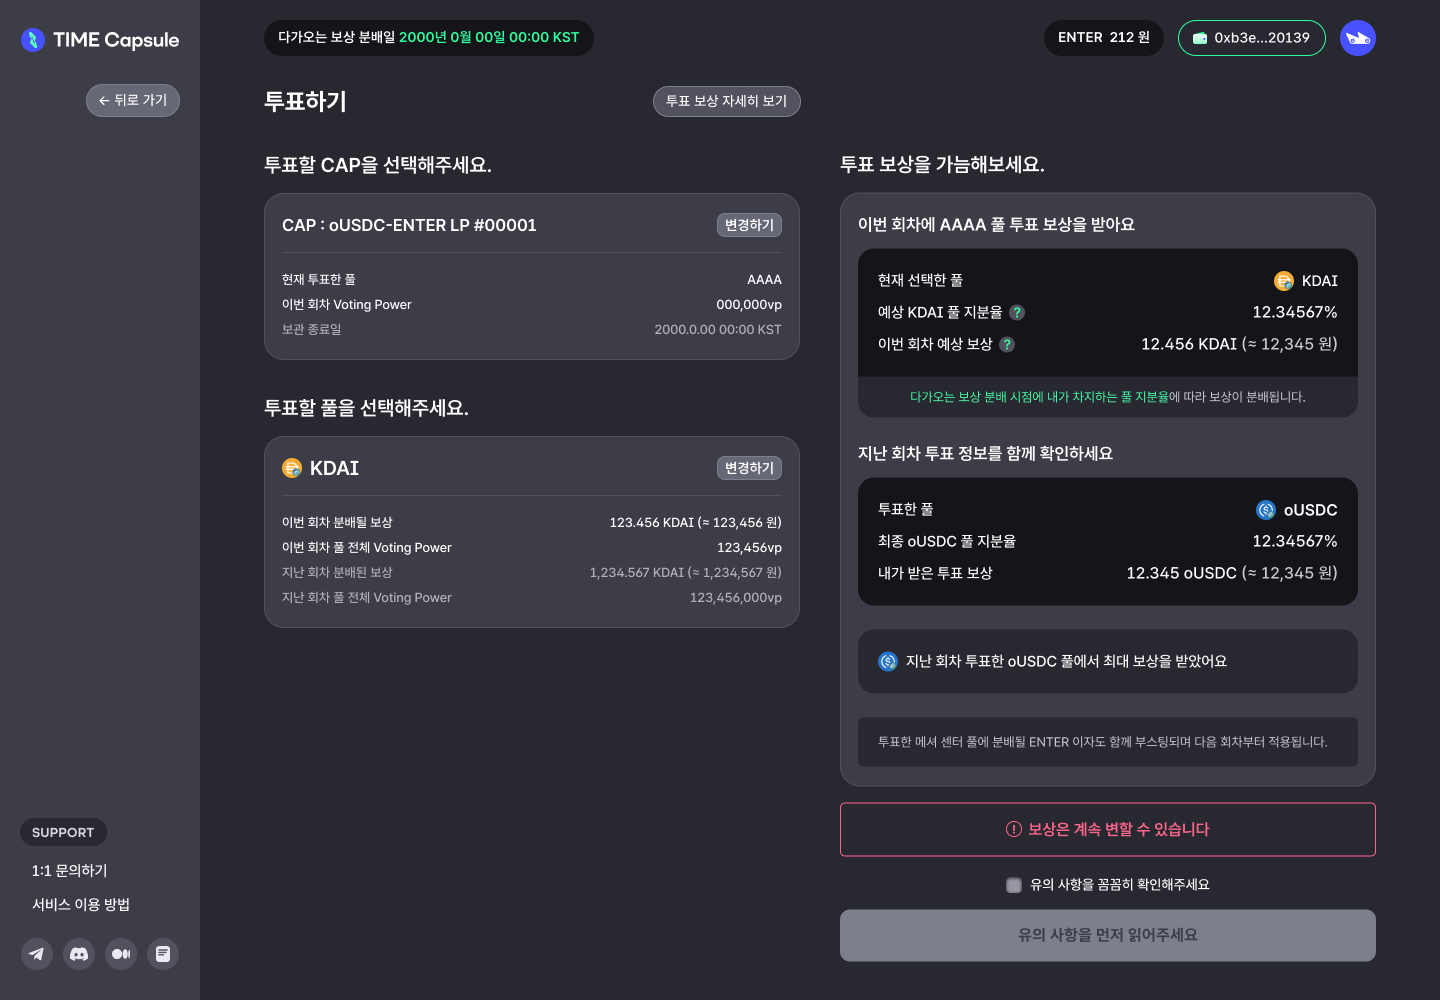Click the help icon beside 이번 회차 예상 보상
Image resolution: width=1440 pixels, height=1000 pixels.
tap(1007, 344)
